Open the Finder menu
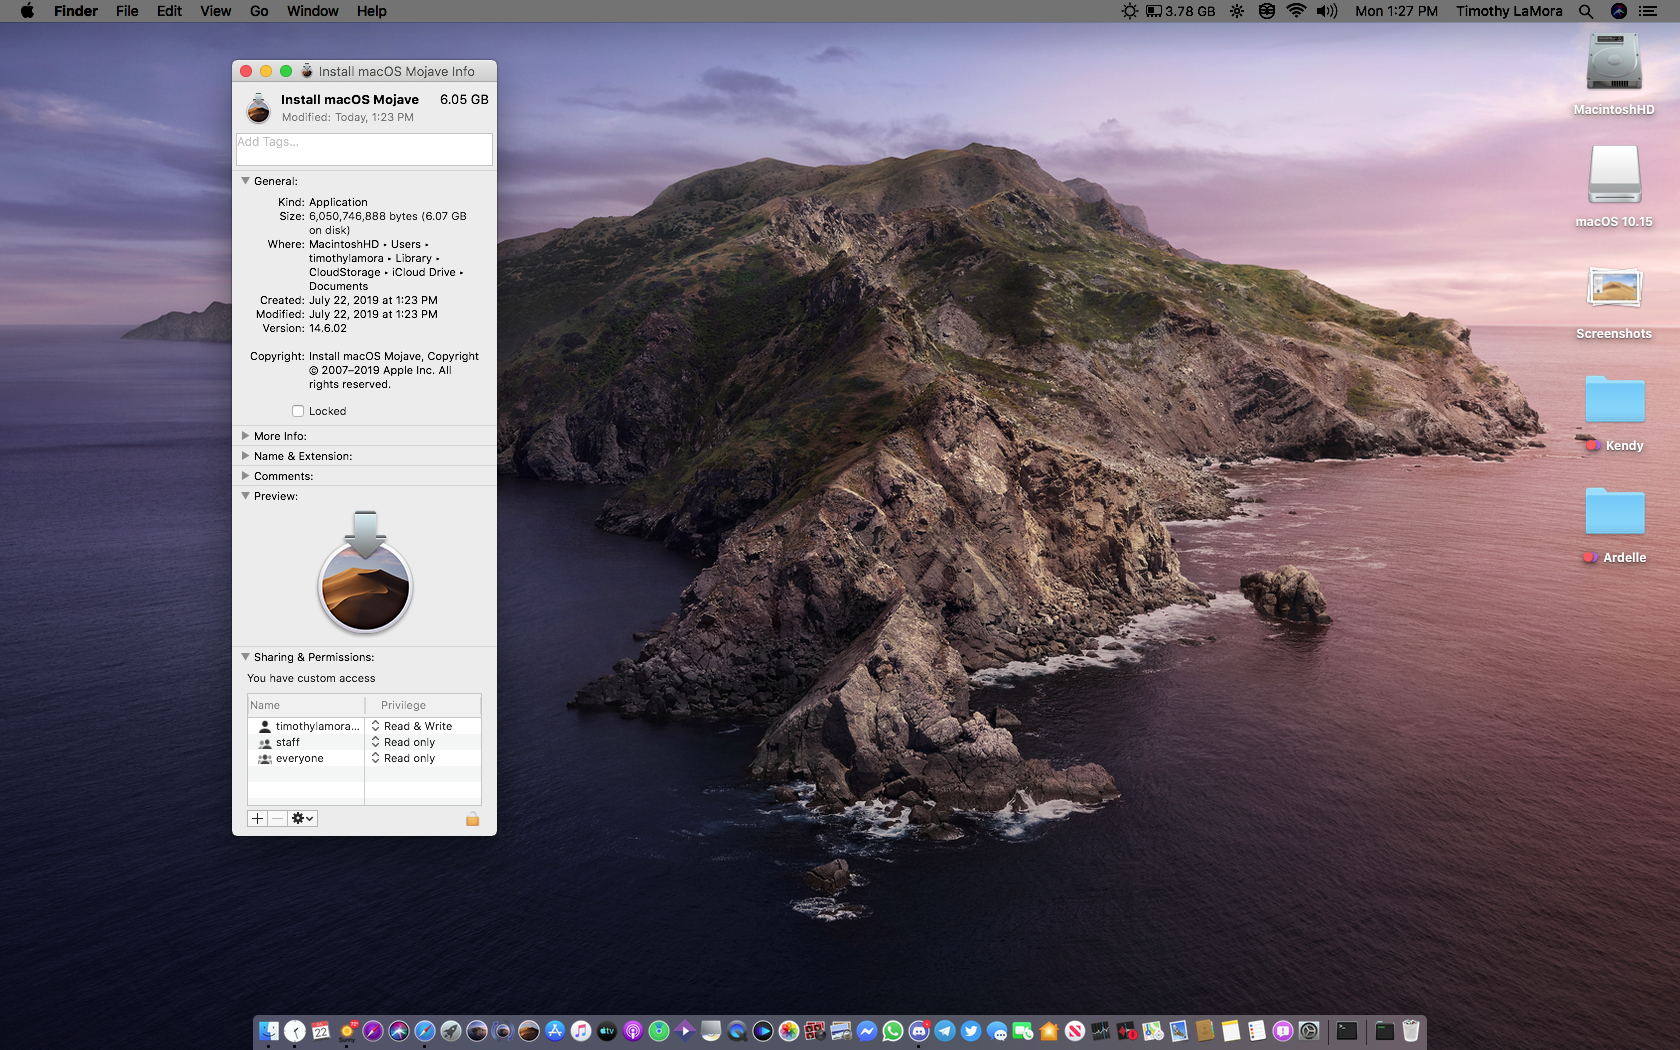1680x1050 pixels. (x=76, y=11)
